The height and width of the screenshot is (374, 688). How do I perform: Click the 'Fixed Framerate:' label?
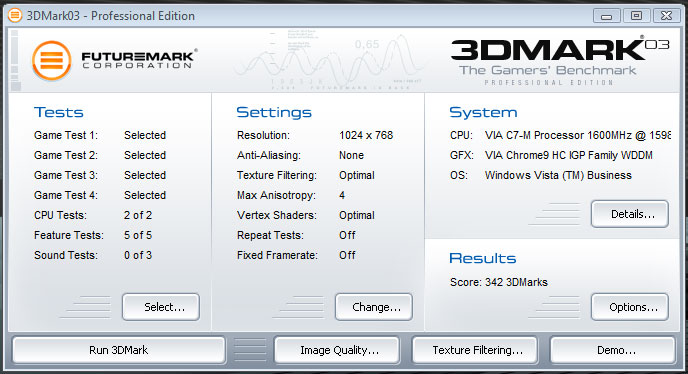click(x=277, y=255)
